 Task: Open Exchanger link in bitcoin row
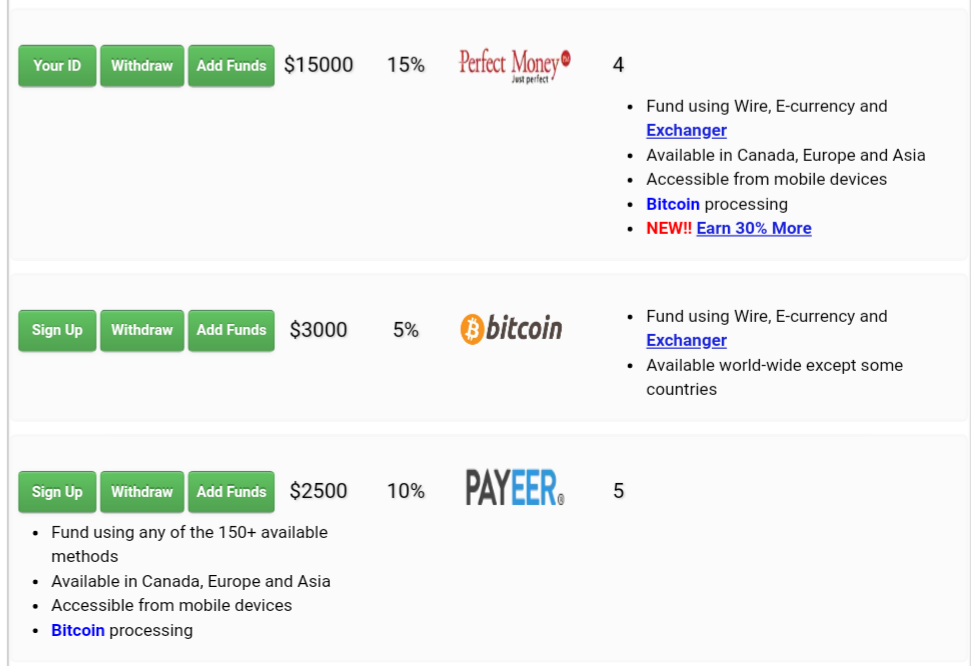tap(686, 340)
